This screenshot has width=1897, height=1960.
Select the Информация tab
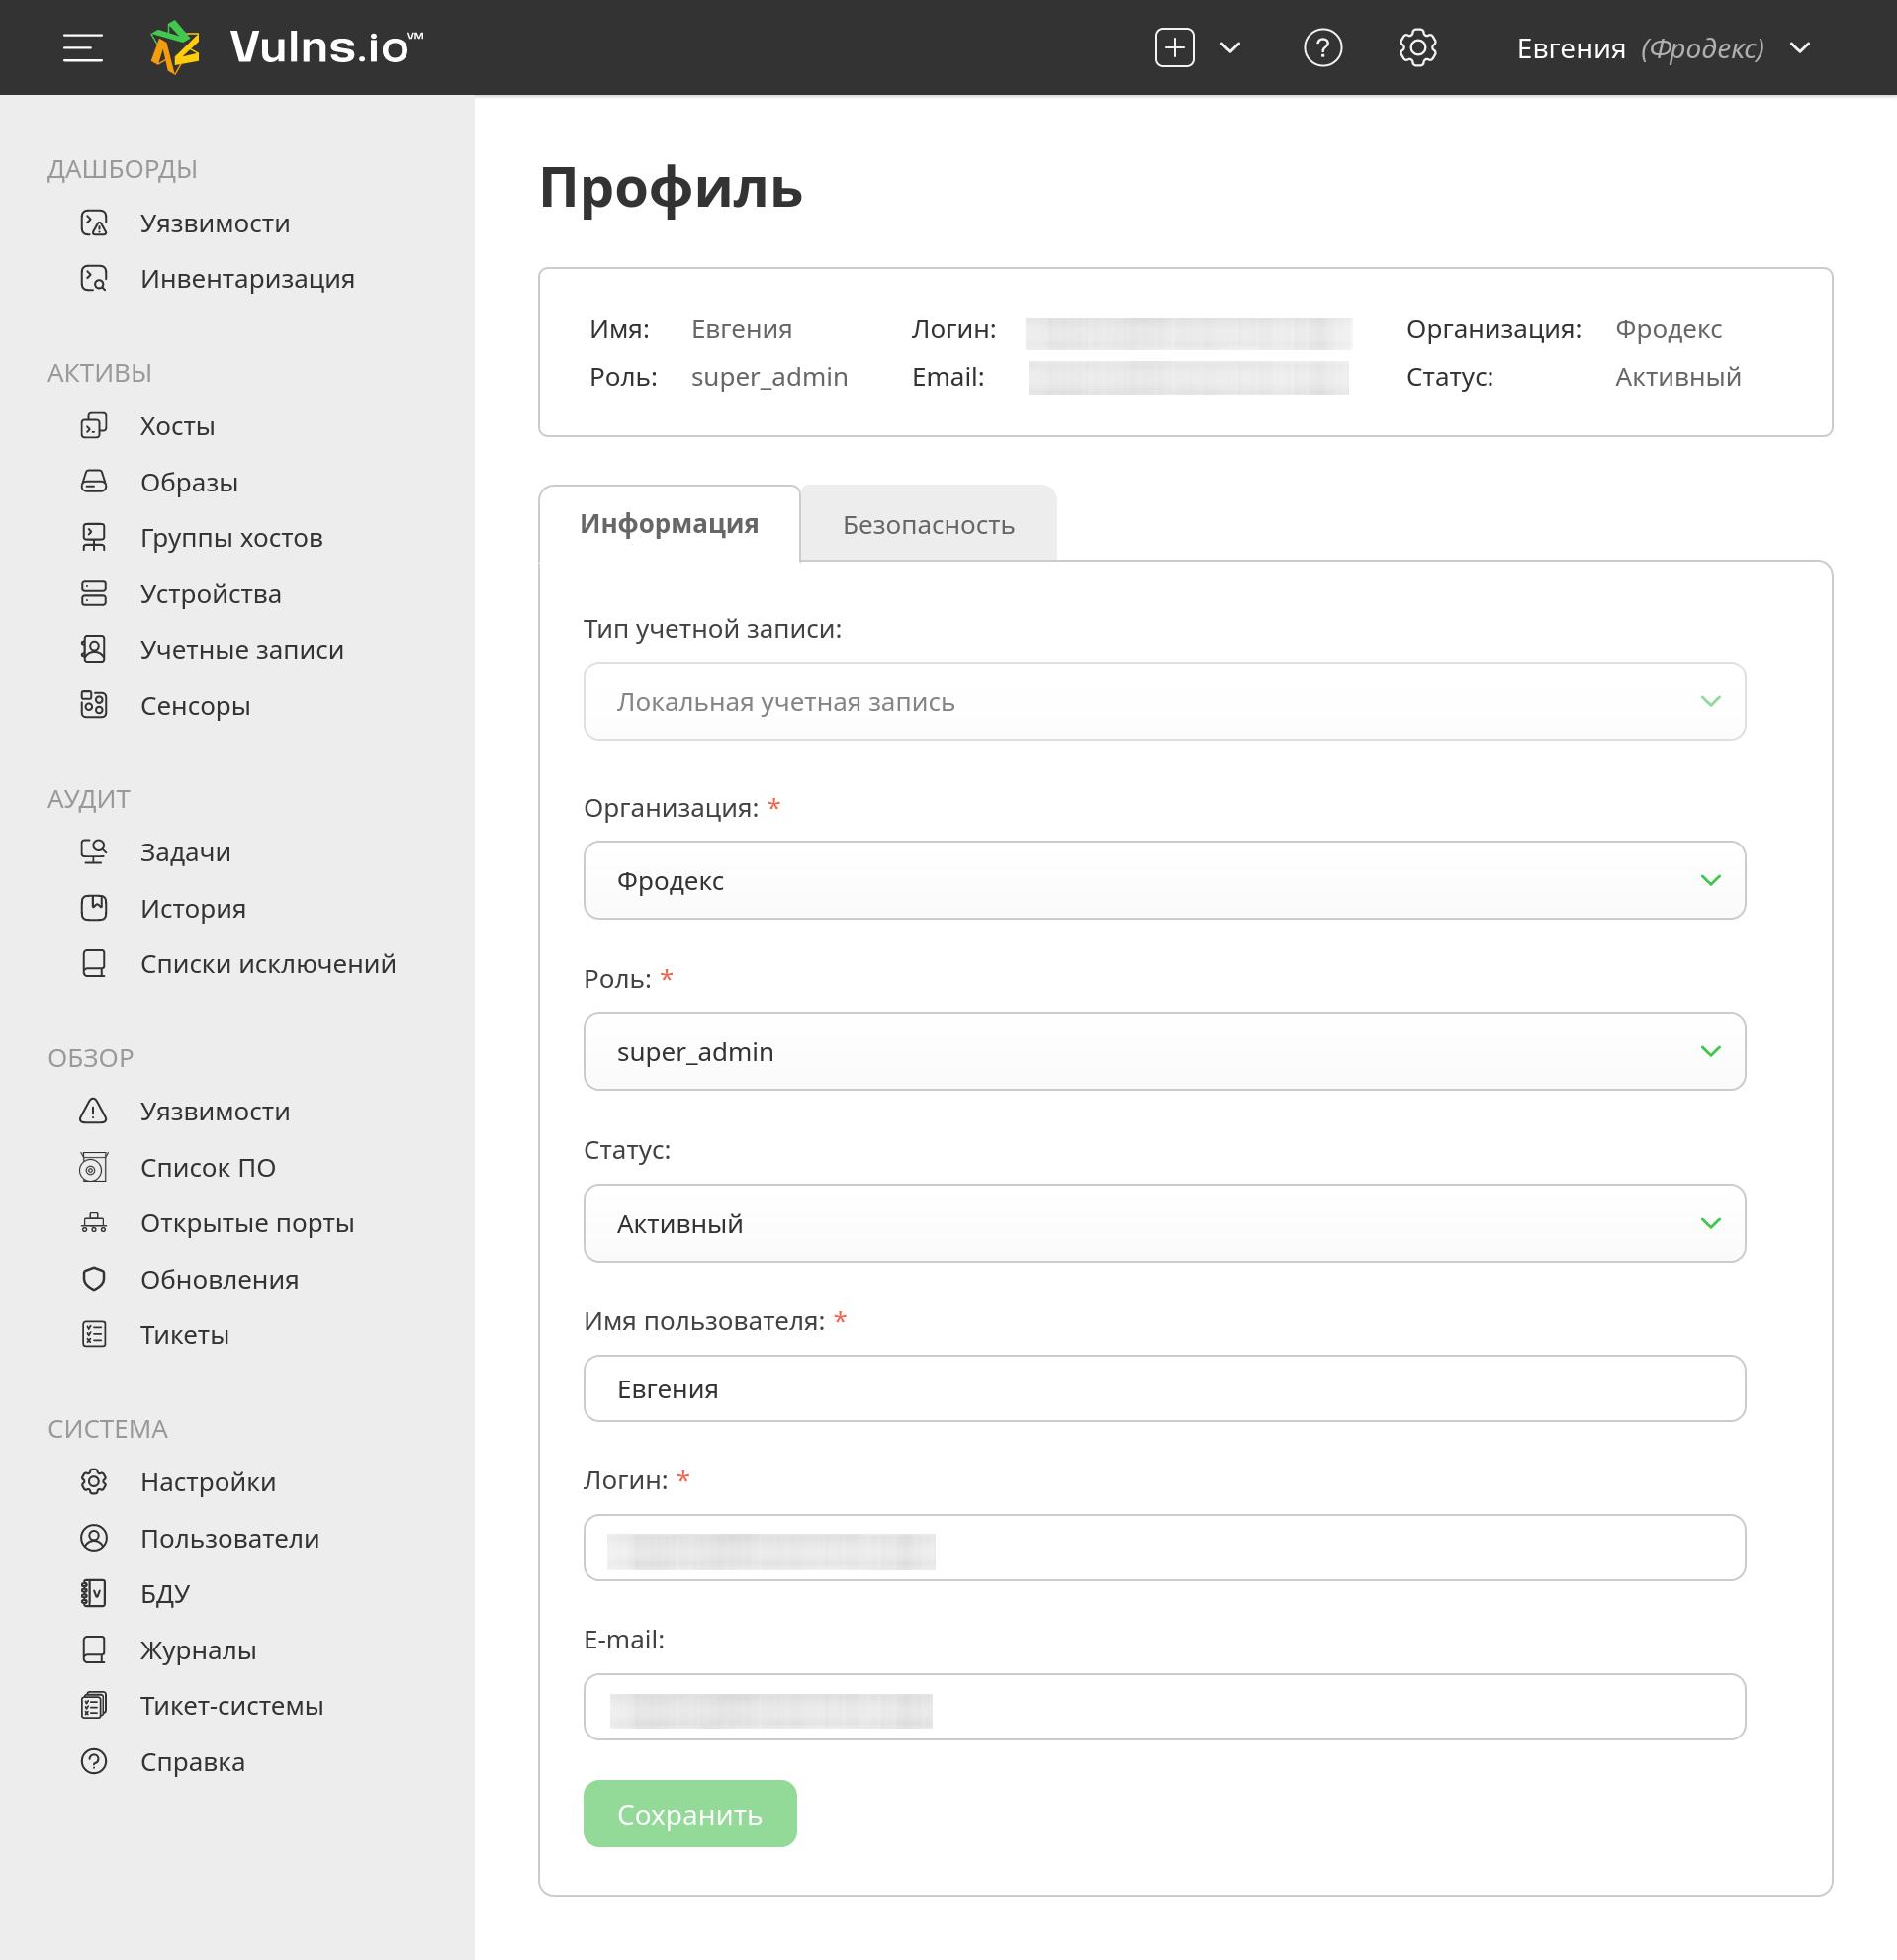point(669,524)
